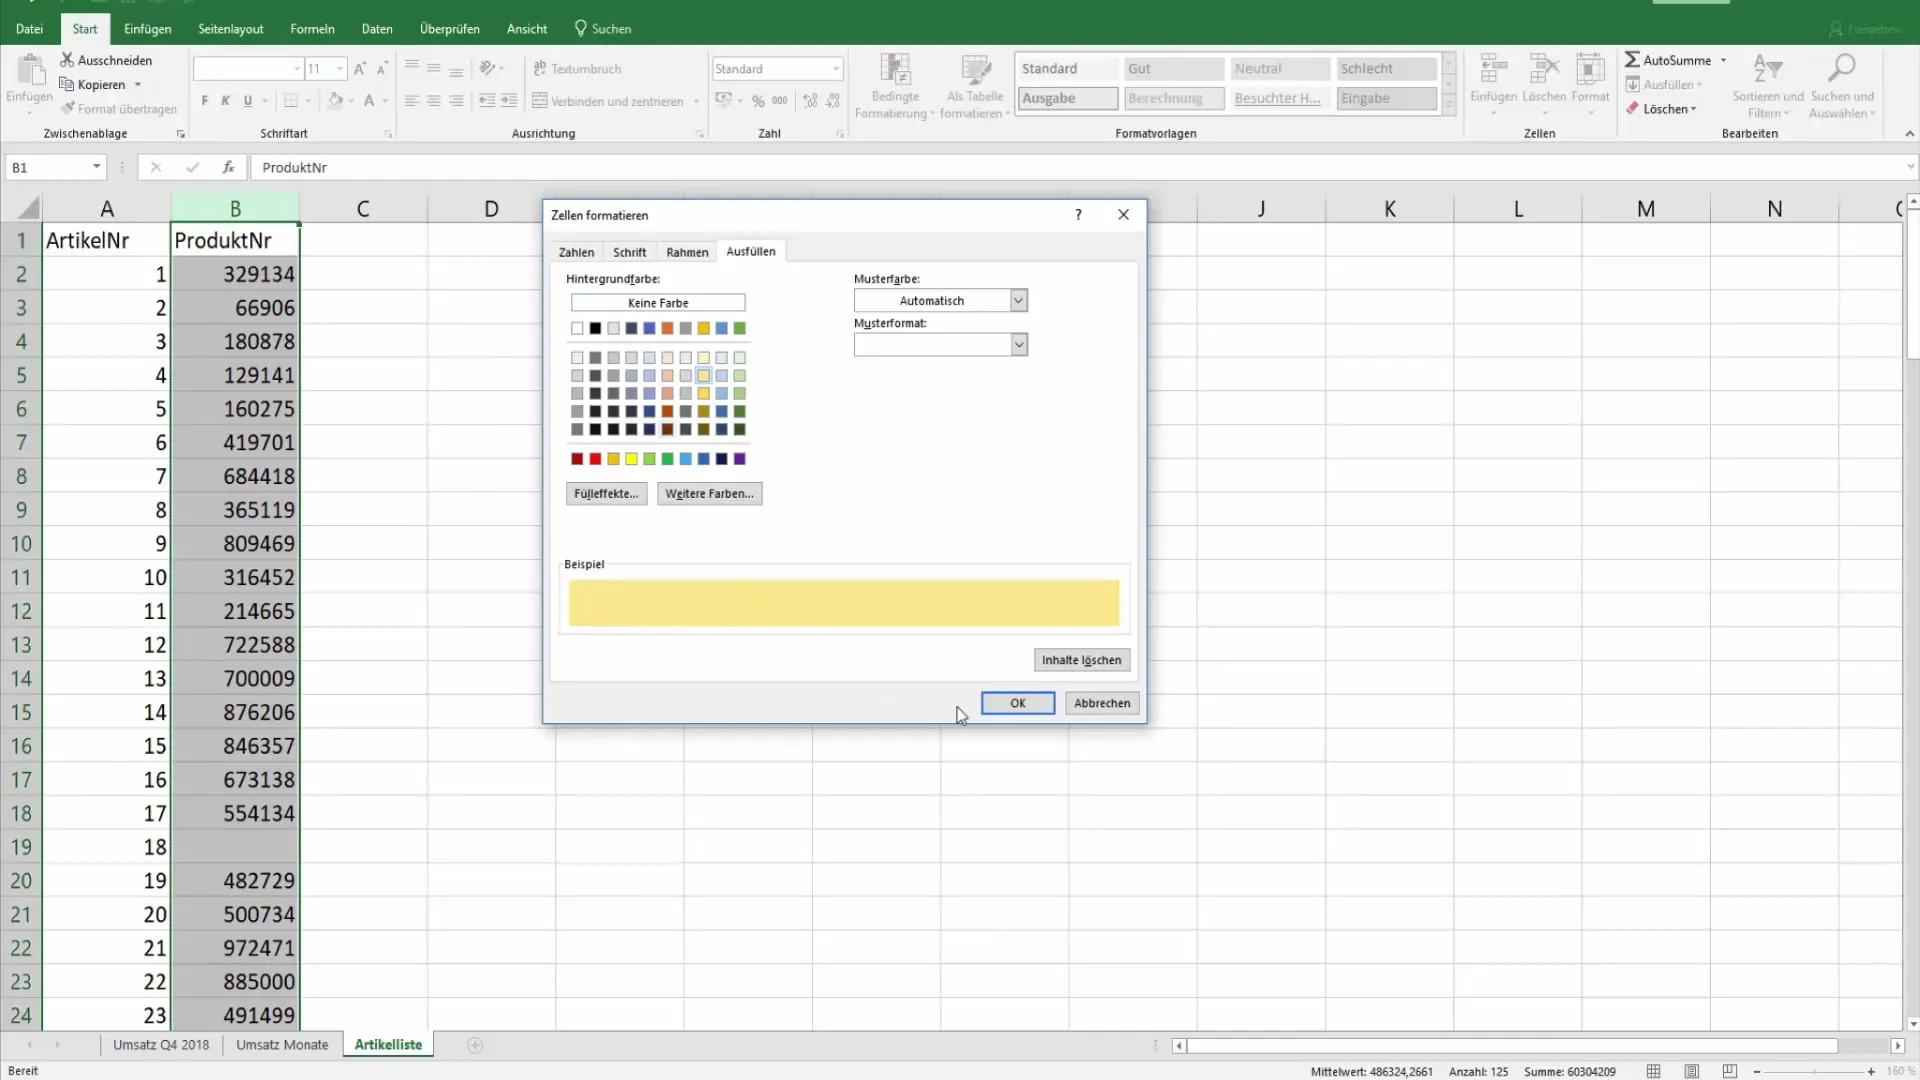1920x1080 pixels.
Task: Click the fill color bucket icon
Action: pyautogui.click(x=336, y=100)
